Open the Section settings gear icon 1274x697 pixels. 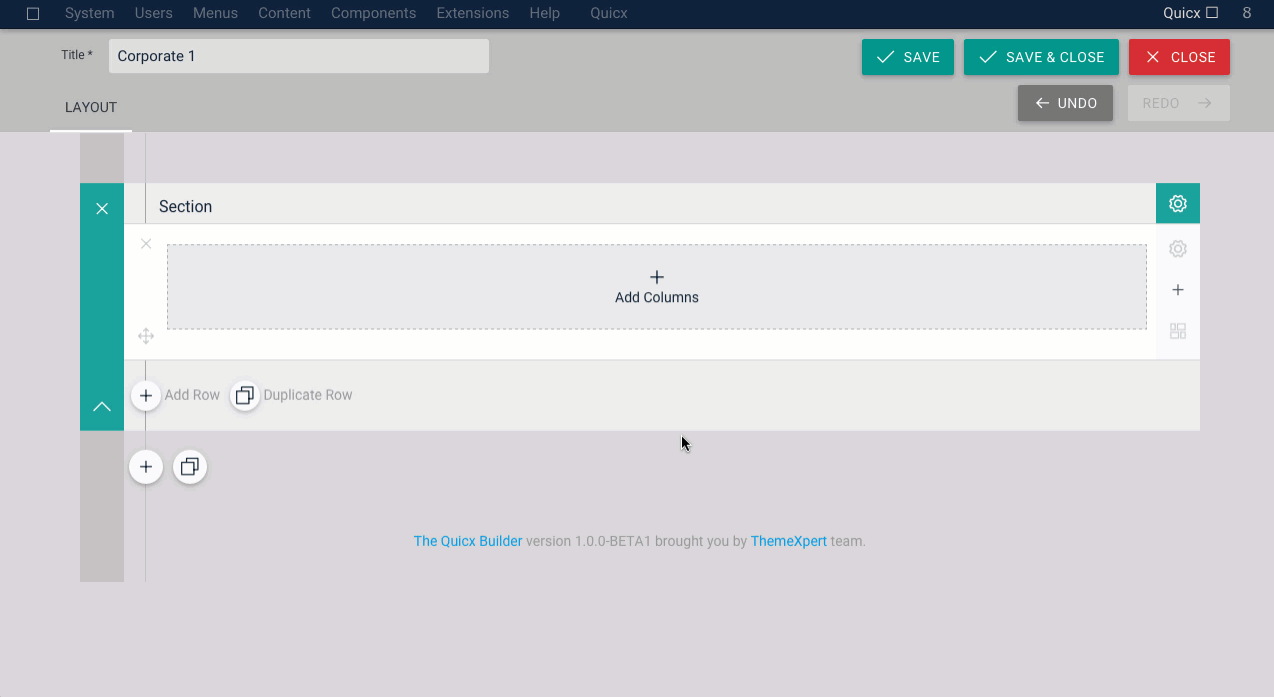click(x=1177, y=203)
